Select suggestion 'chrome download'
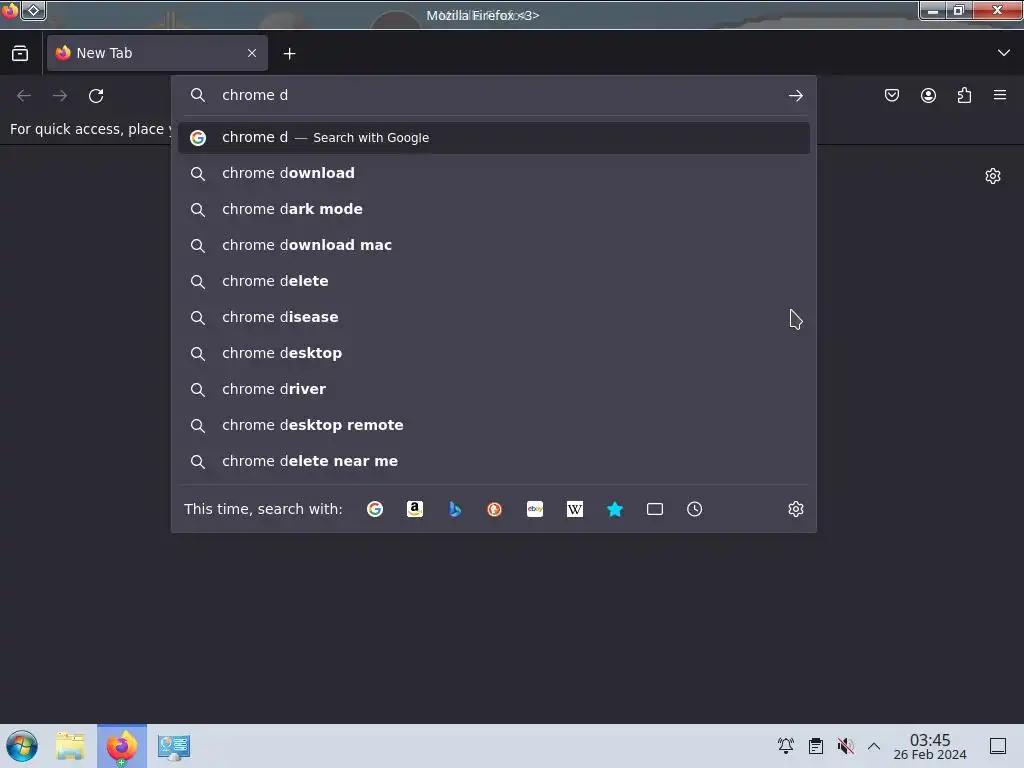This screenshot has height=768, width=1024. [494, 173]
